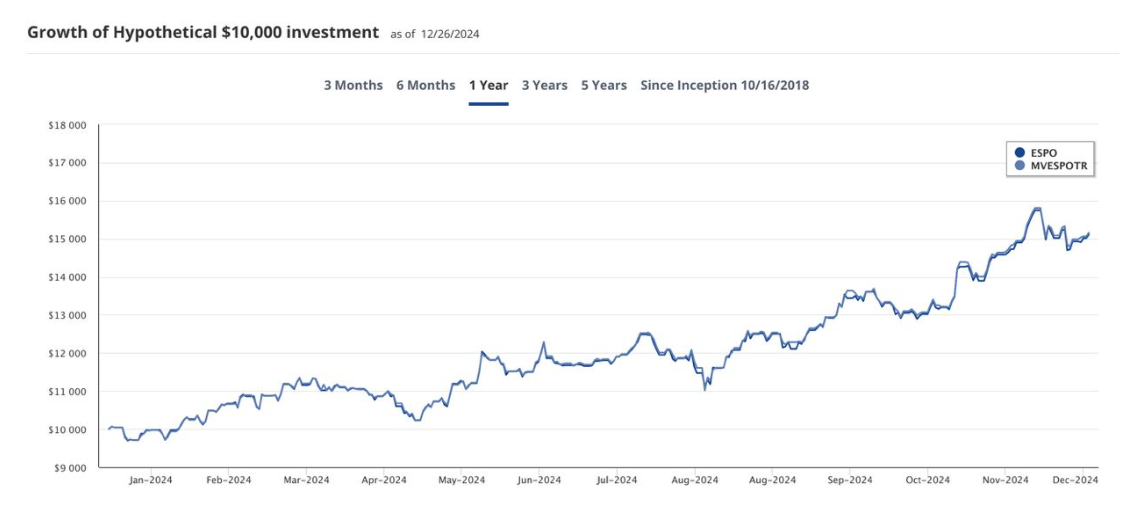This screenshot has height=516, width=1126.
Task: Click the $9 000 y-axis label
Action: (x=71, y=468)
